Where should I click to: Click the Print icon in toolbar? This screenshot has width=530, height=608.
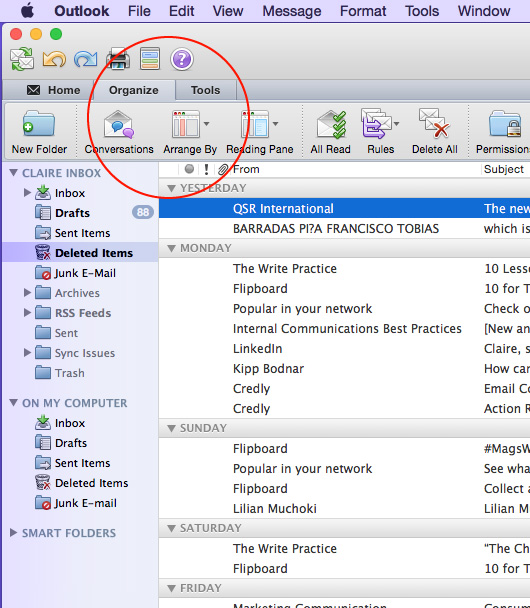(118, 59)
